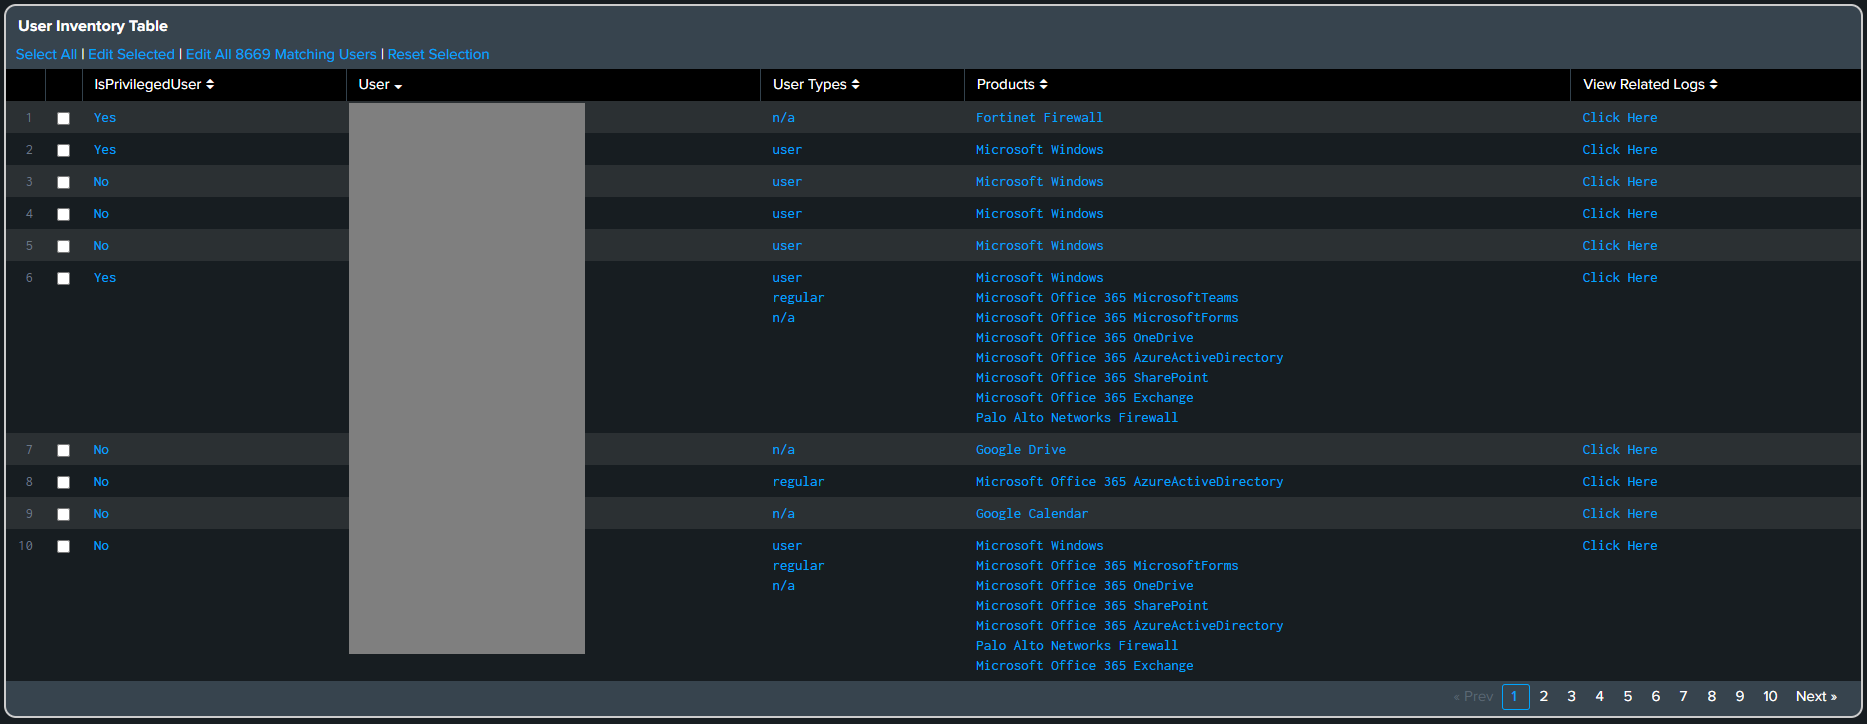Click the sort arrow beside the User header

pyautogui.click(x=398, y=86)
